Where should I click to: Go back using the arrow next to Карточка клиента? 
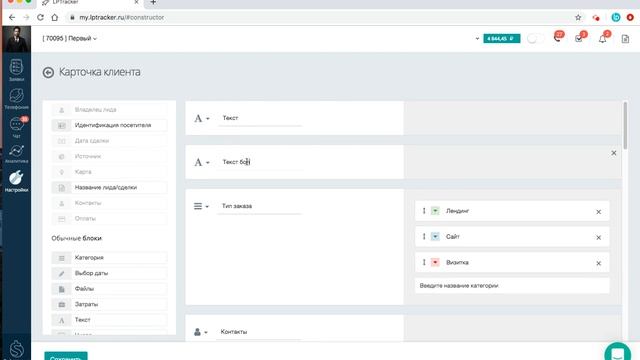(48, 73)
